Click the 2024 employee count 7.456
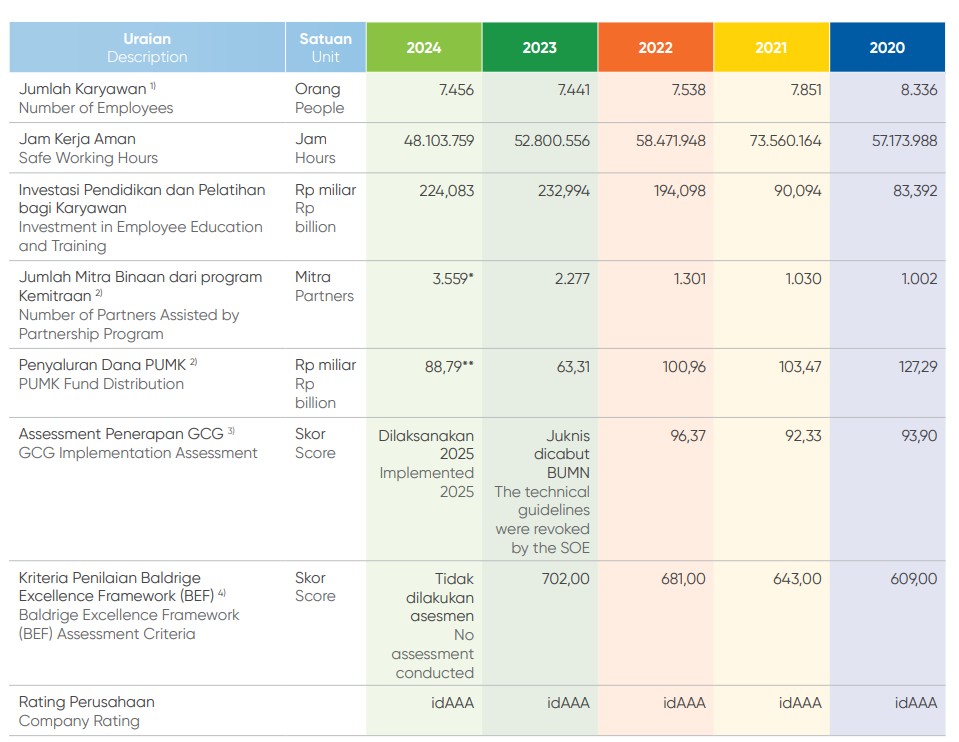The height and width of the screenshot is (742, 959). tap(456, 90)
